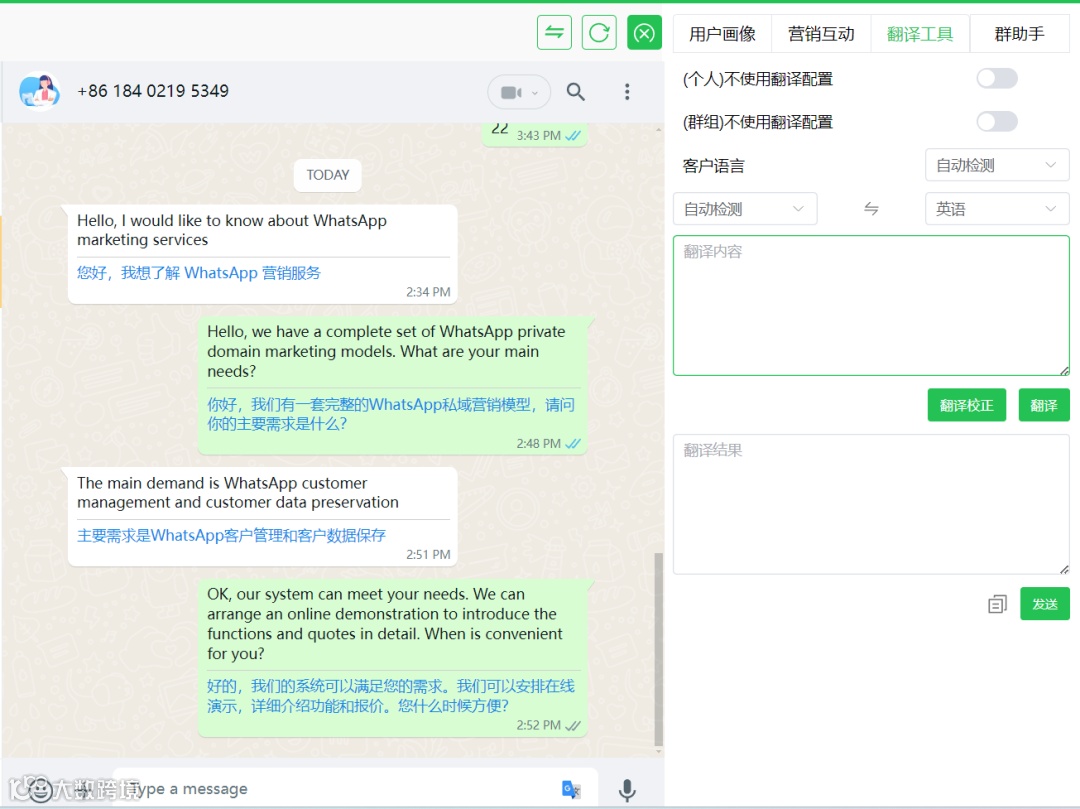Switch to the 用户画像 tab
The image size is (1080, 809).
coord(722,34)
